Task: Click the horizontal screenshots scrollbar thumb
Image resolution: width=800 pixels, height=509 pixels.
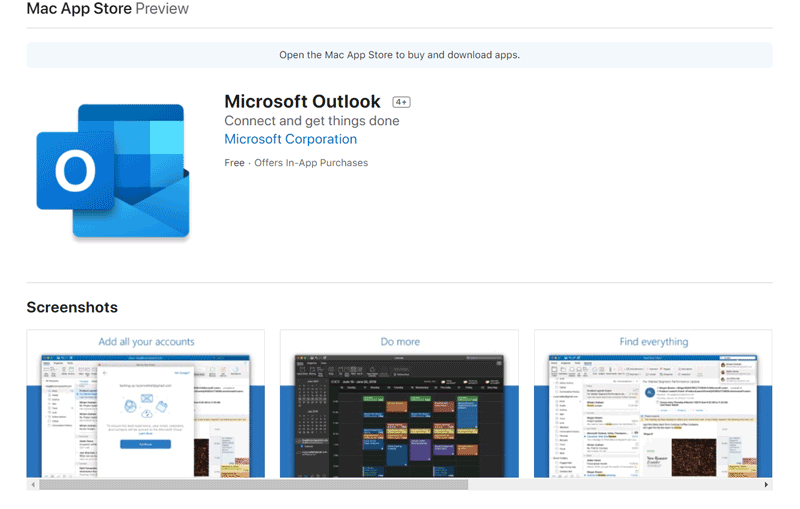Action: point(254,485)
